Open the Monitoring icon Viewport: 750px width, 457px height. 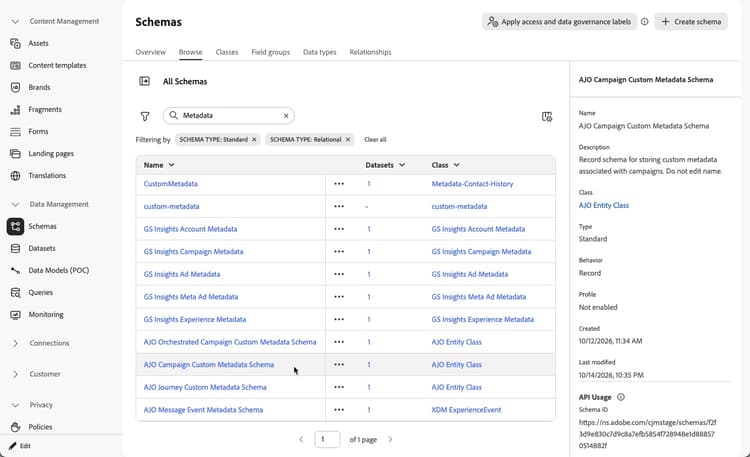[x=15, y=314]
